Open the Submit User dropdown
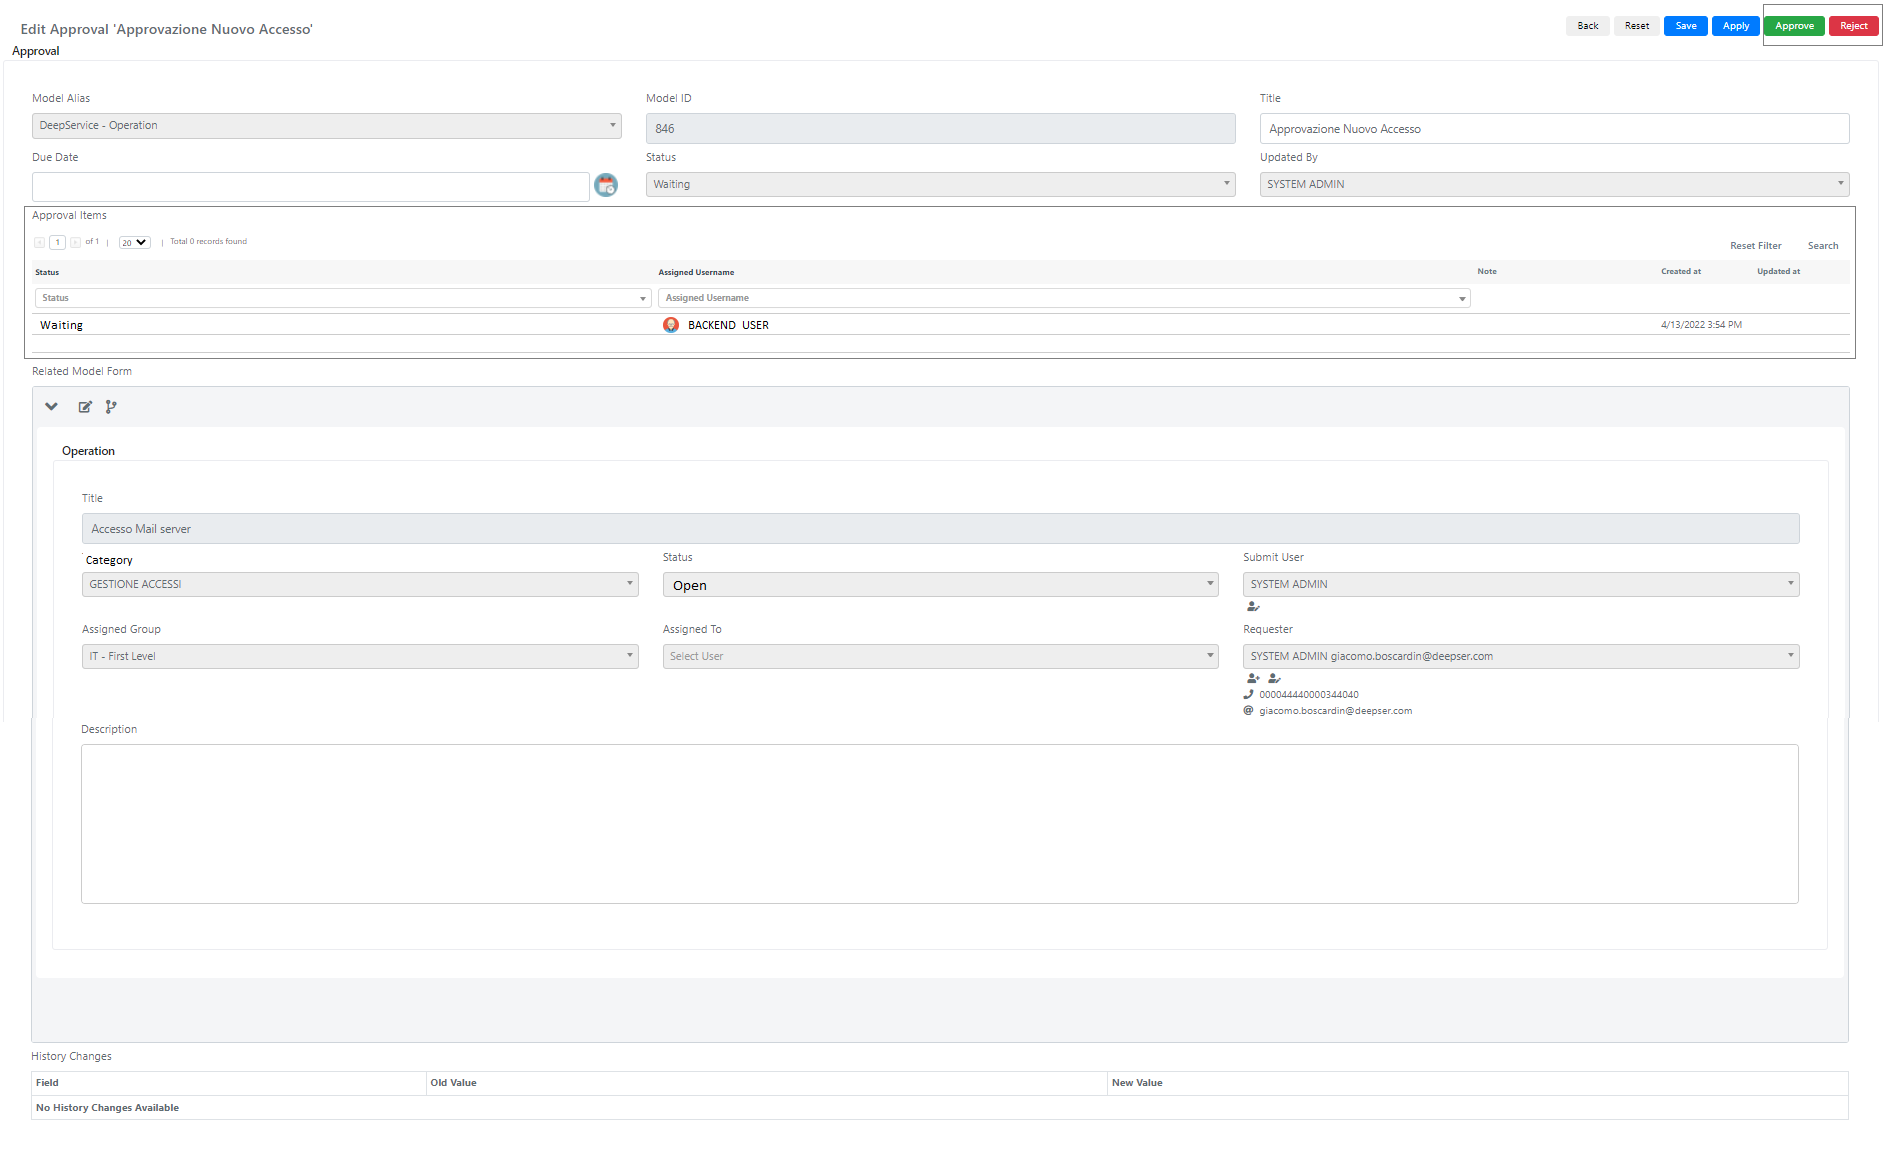 (1521, 585)
